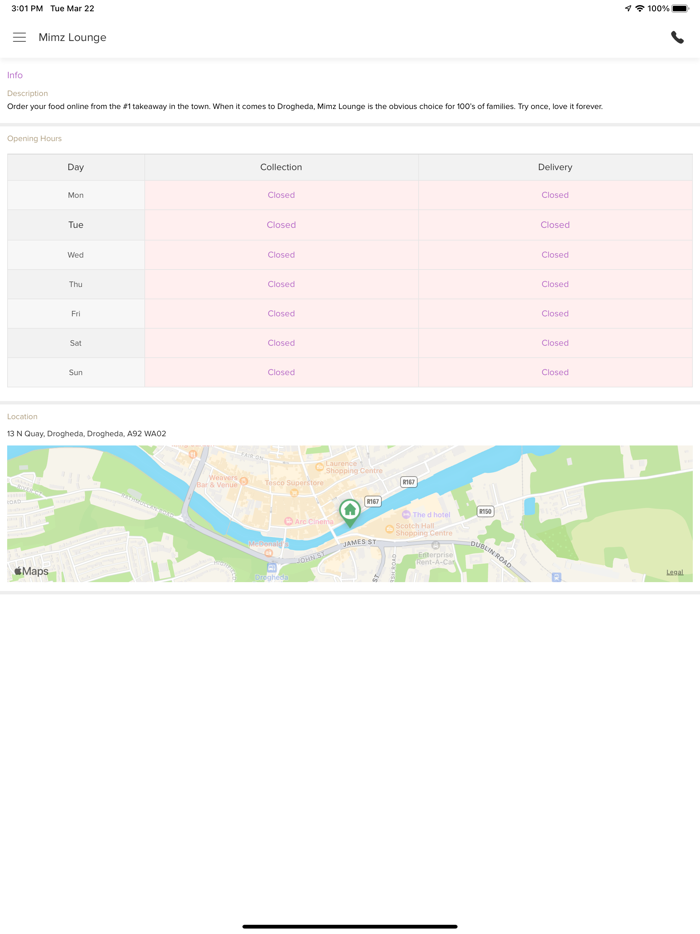Tap Arc Cinema marker on map
The height and width of the screenshot is (934, 700).
point(309,521)
